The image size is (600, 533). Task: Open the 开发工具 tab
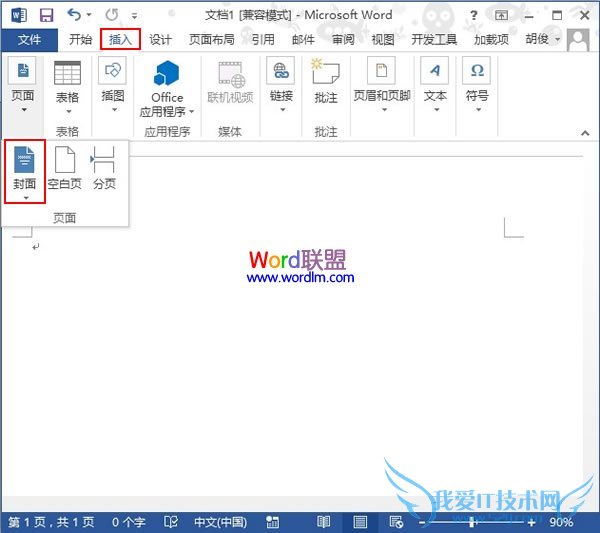click(x=434, y=39)
